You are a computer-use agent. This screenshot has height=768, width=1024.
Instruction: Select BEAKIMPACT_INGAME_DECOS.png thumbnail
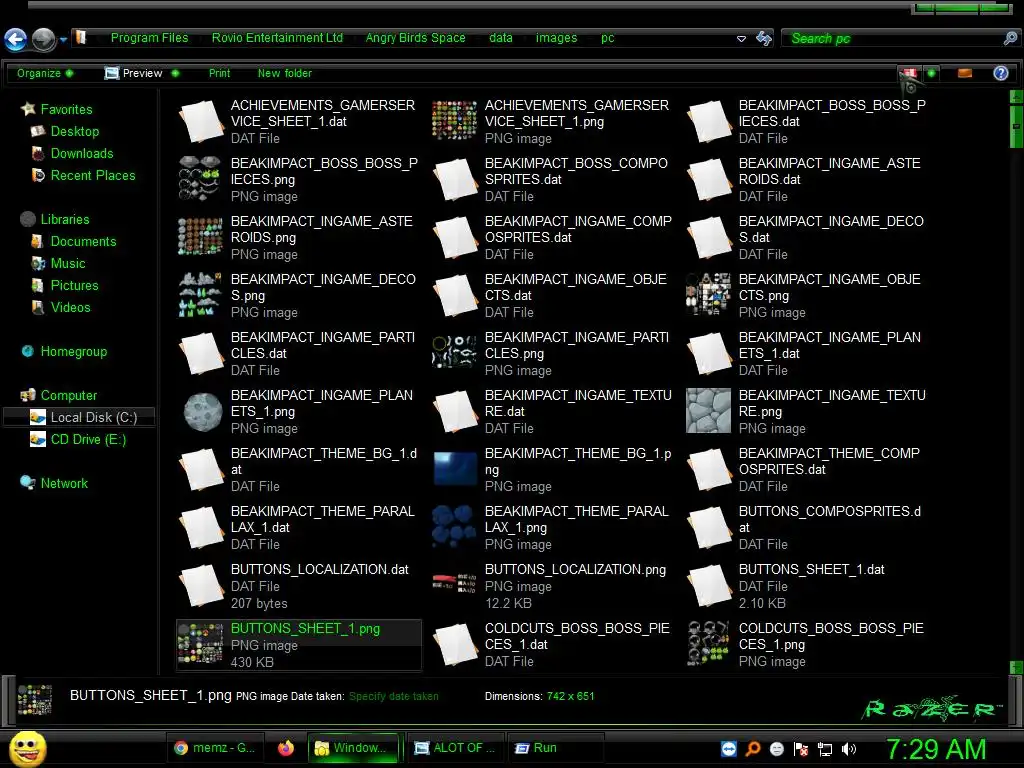200,295
